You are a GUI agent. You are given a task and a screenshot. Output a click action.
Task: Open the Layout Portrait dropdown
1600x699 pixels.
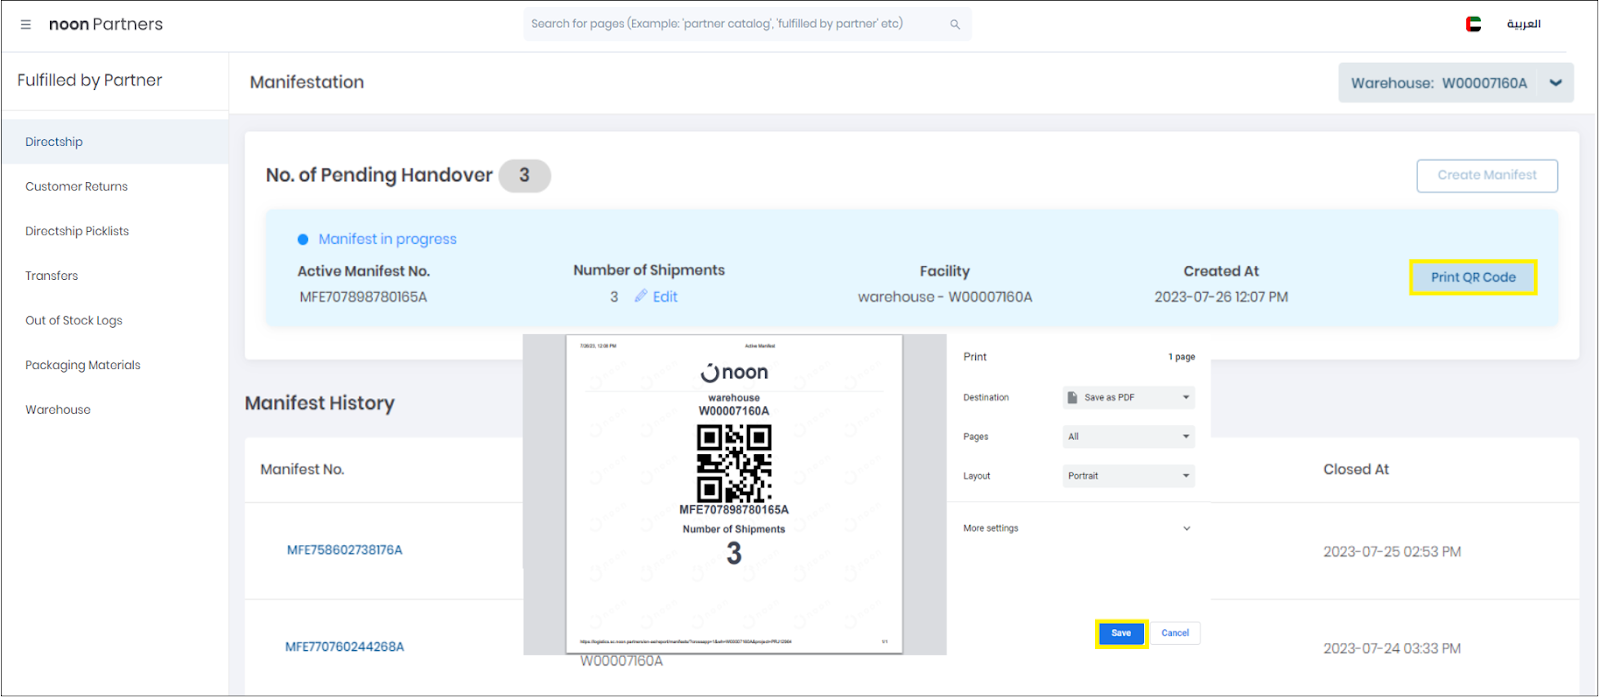[x=1128, y=476]
